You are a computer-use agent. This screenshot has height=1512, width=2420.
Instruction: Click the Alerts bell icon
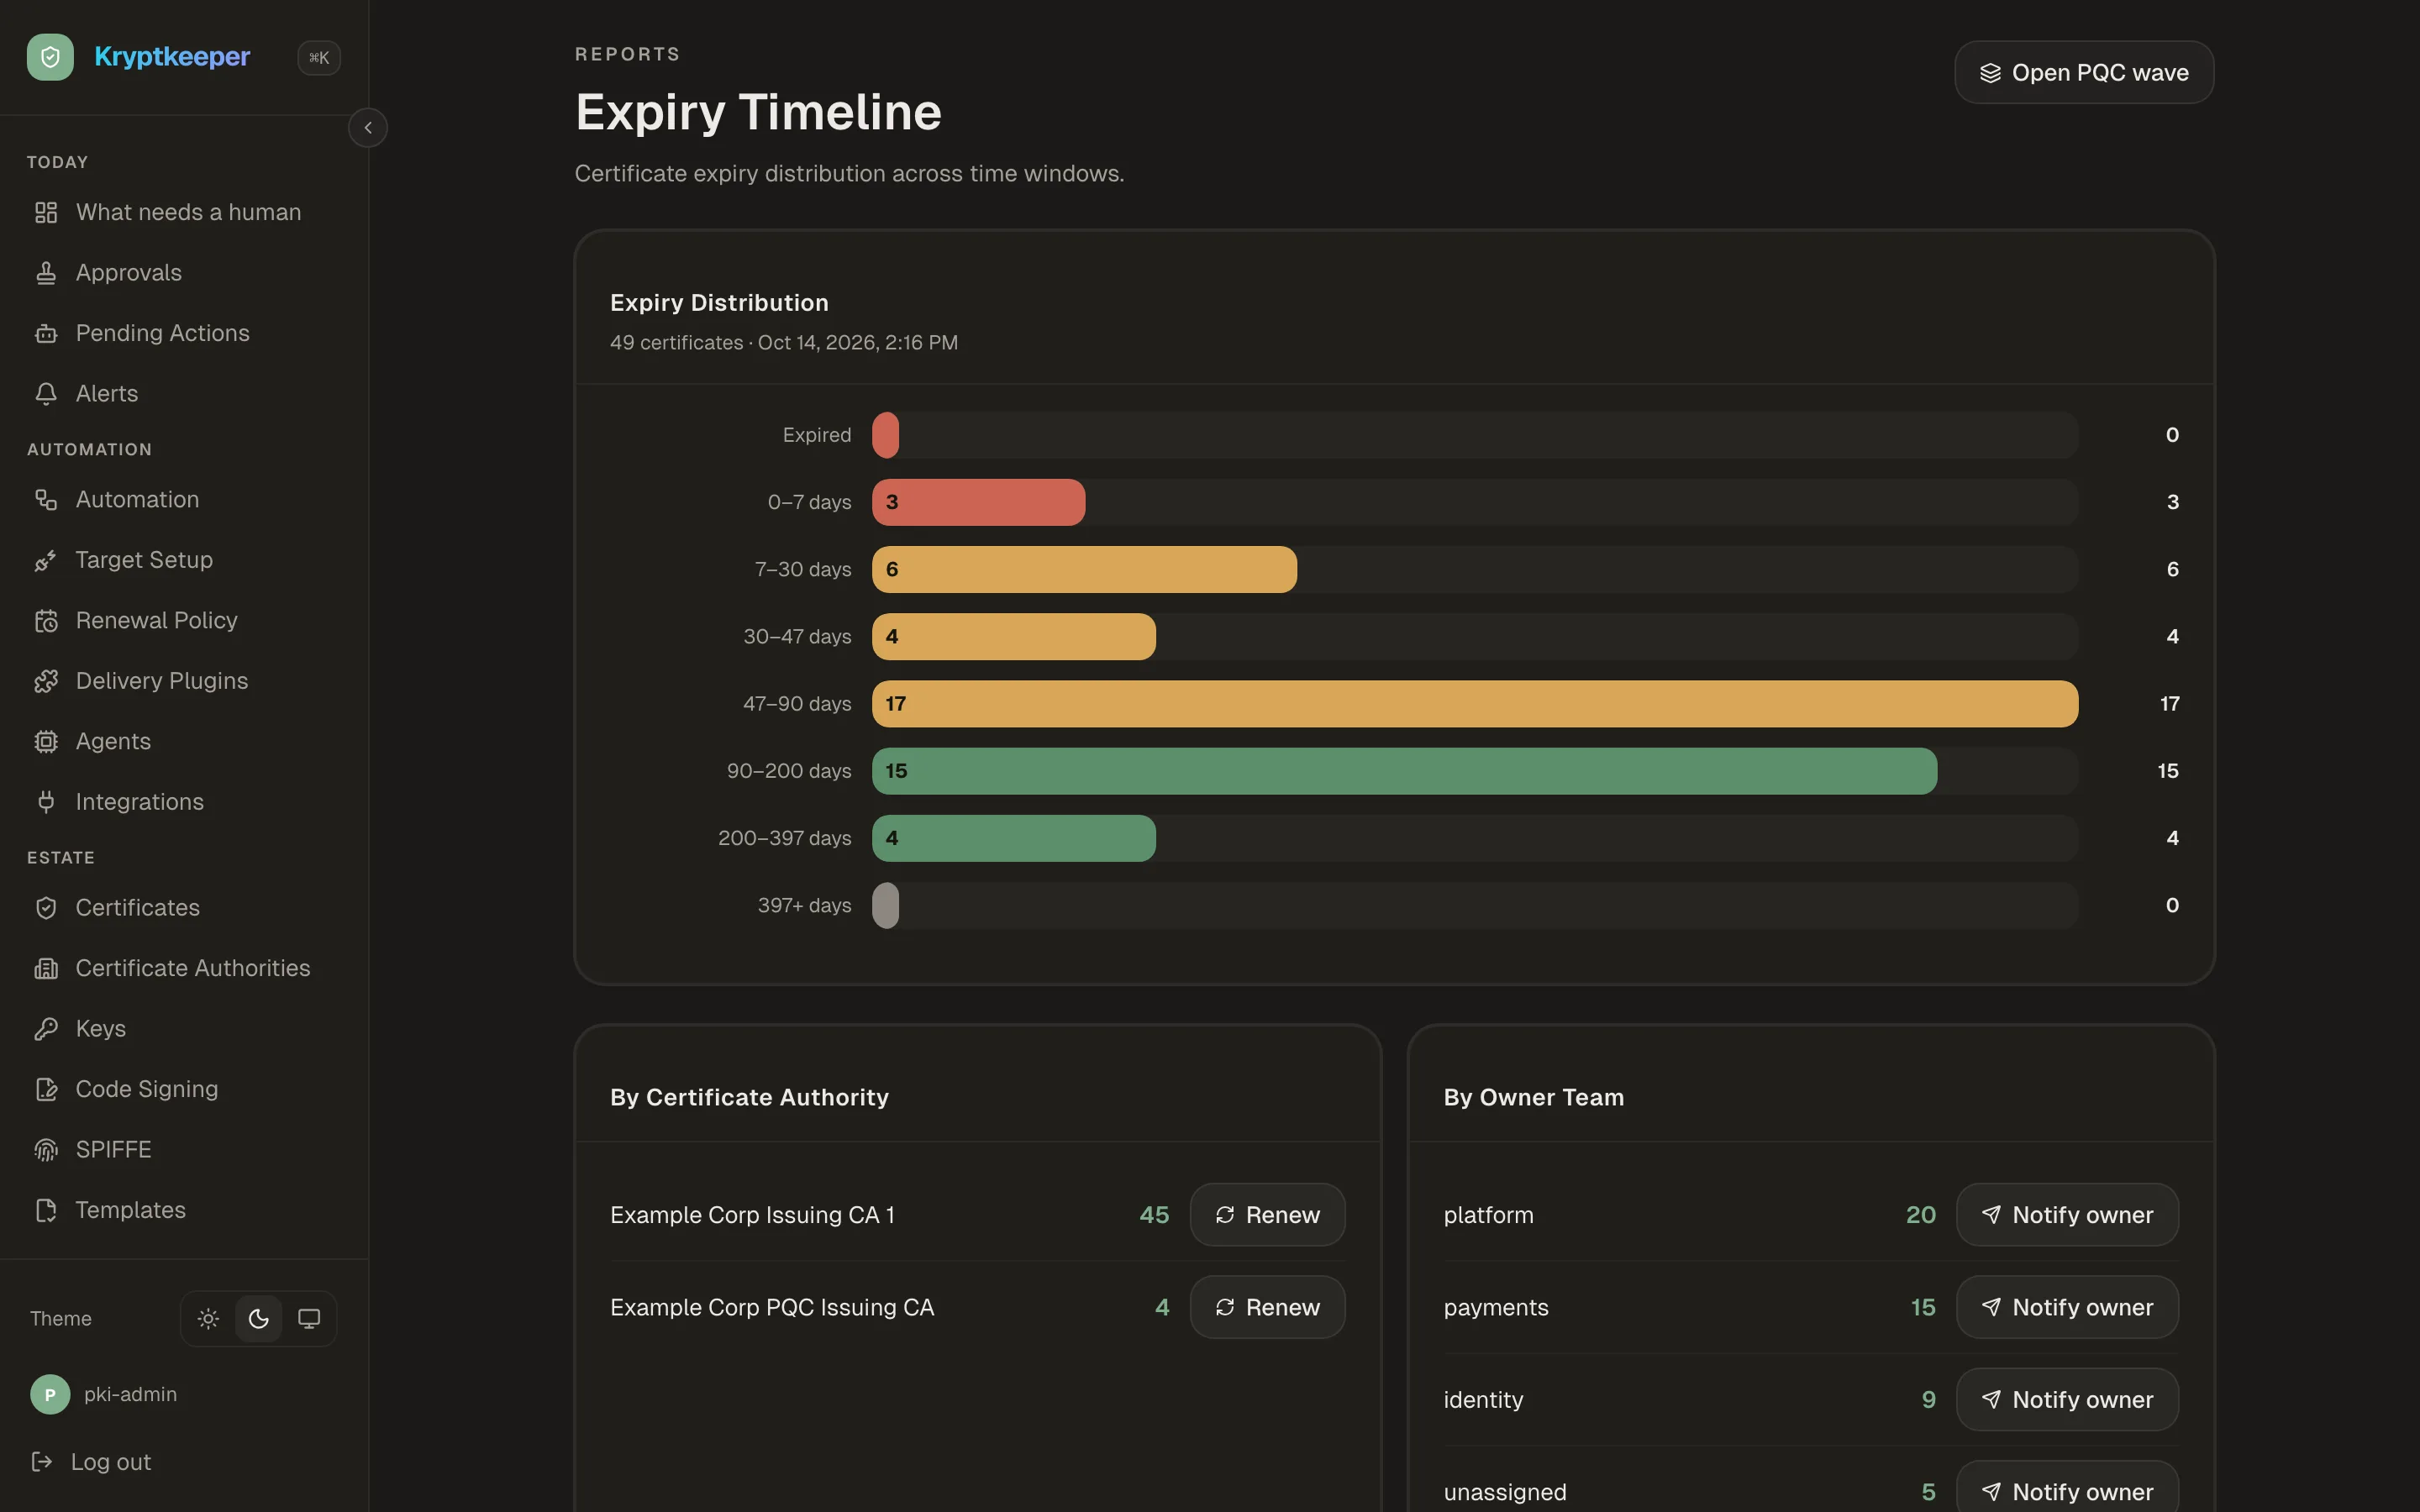(x=46, y=394)
